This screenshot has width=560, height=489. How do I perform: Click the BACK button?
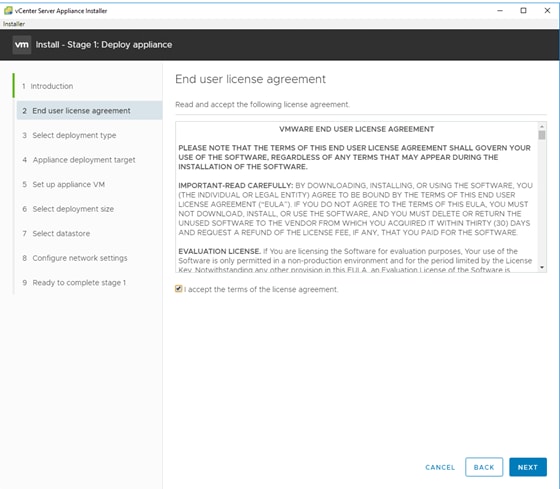click(484, 467)
